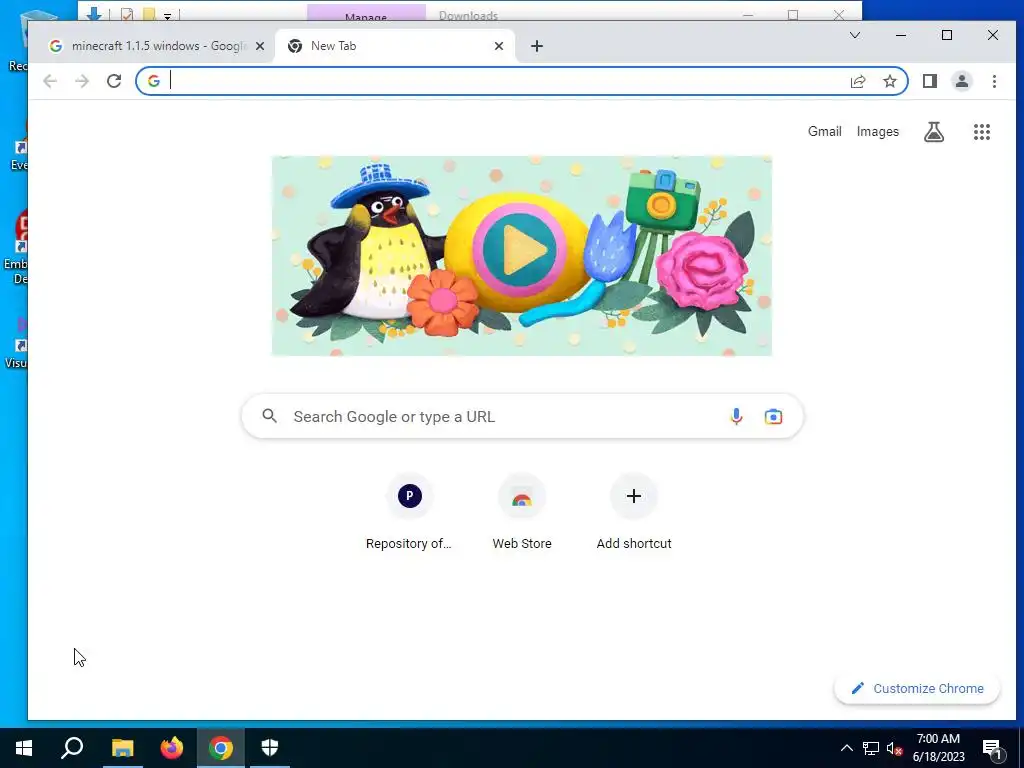
Task: Start voice search with microphone icon
Action: (736, 416)
